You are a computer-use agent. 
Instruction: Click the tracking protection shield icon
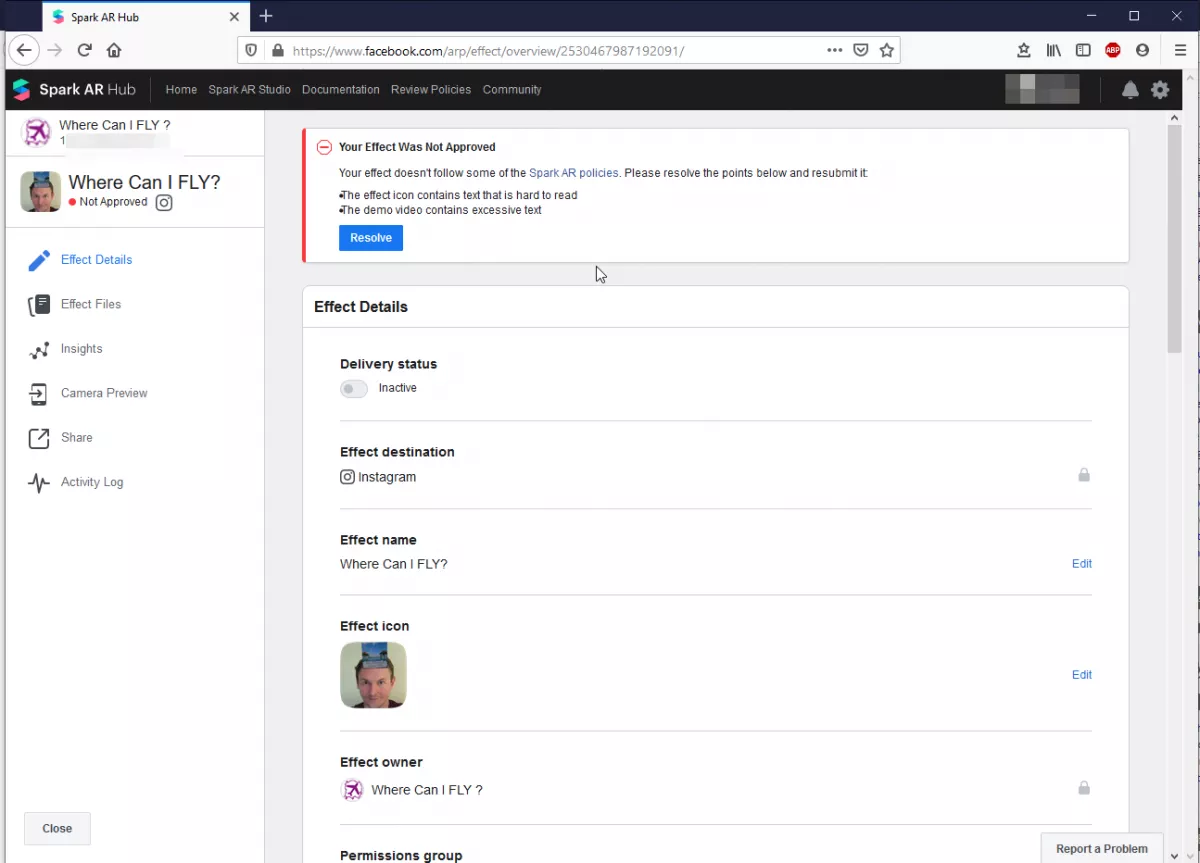pyautogui.click(x=251, y=50)
